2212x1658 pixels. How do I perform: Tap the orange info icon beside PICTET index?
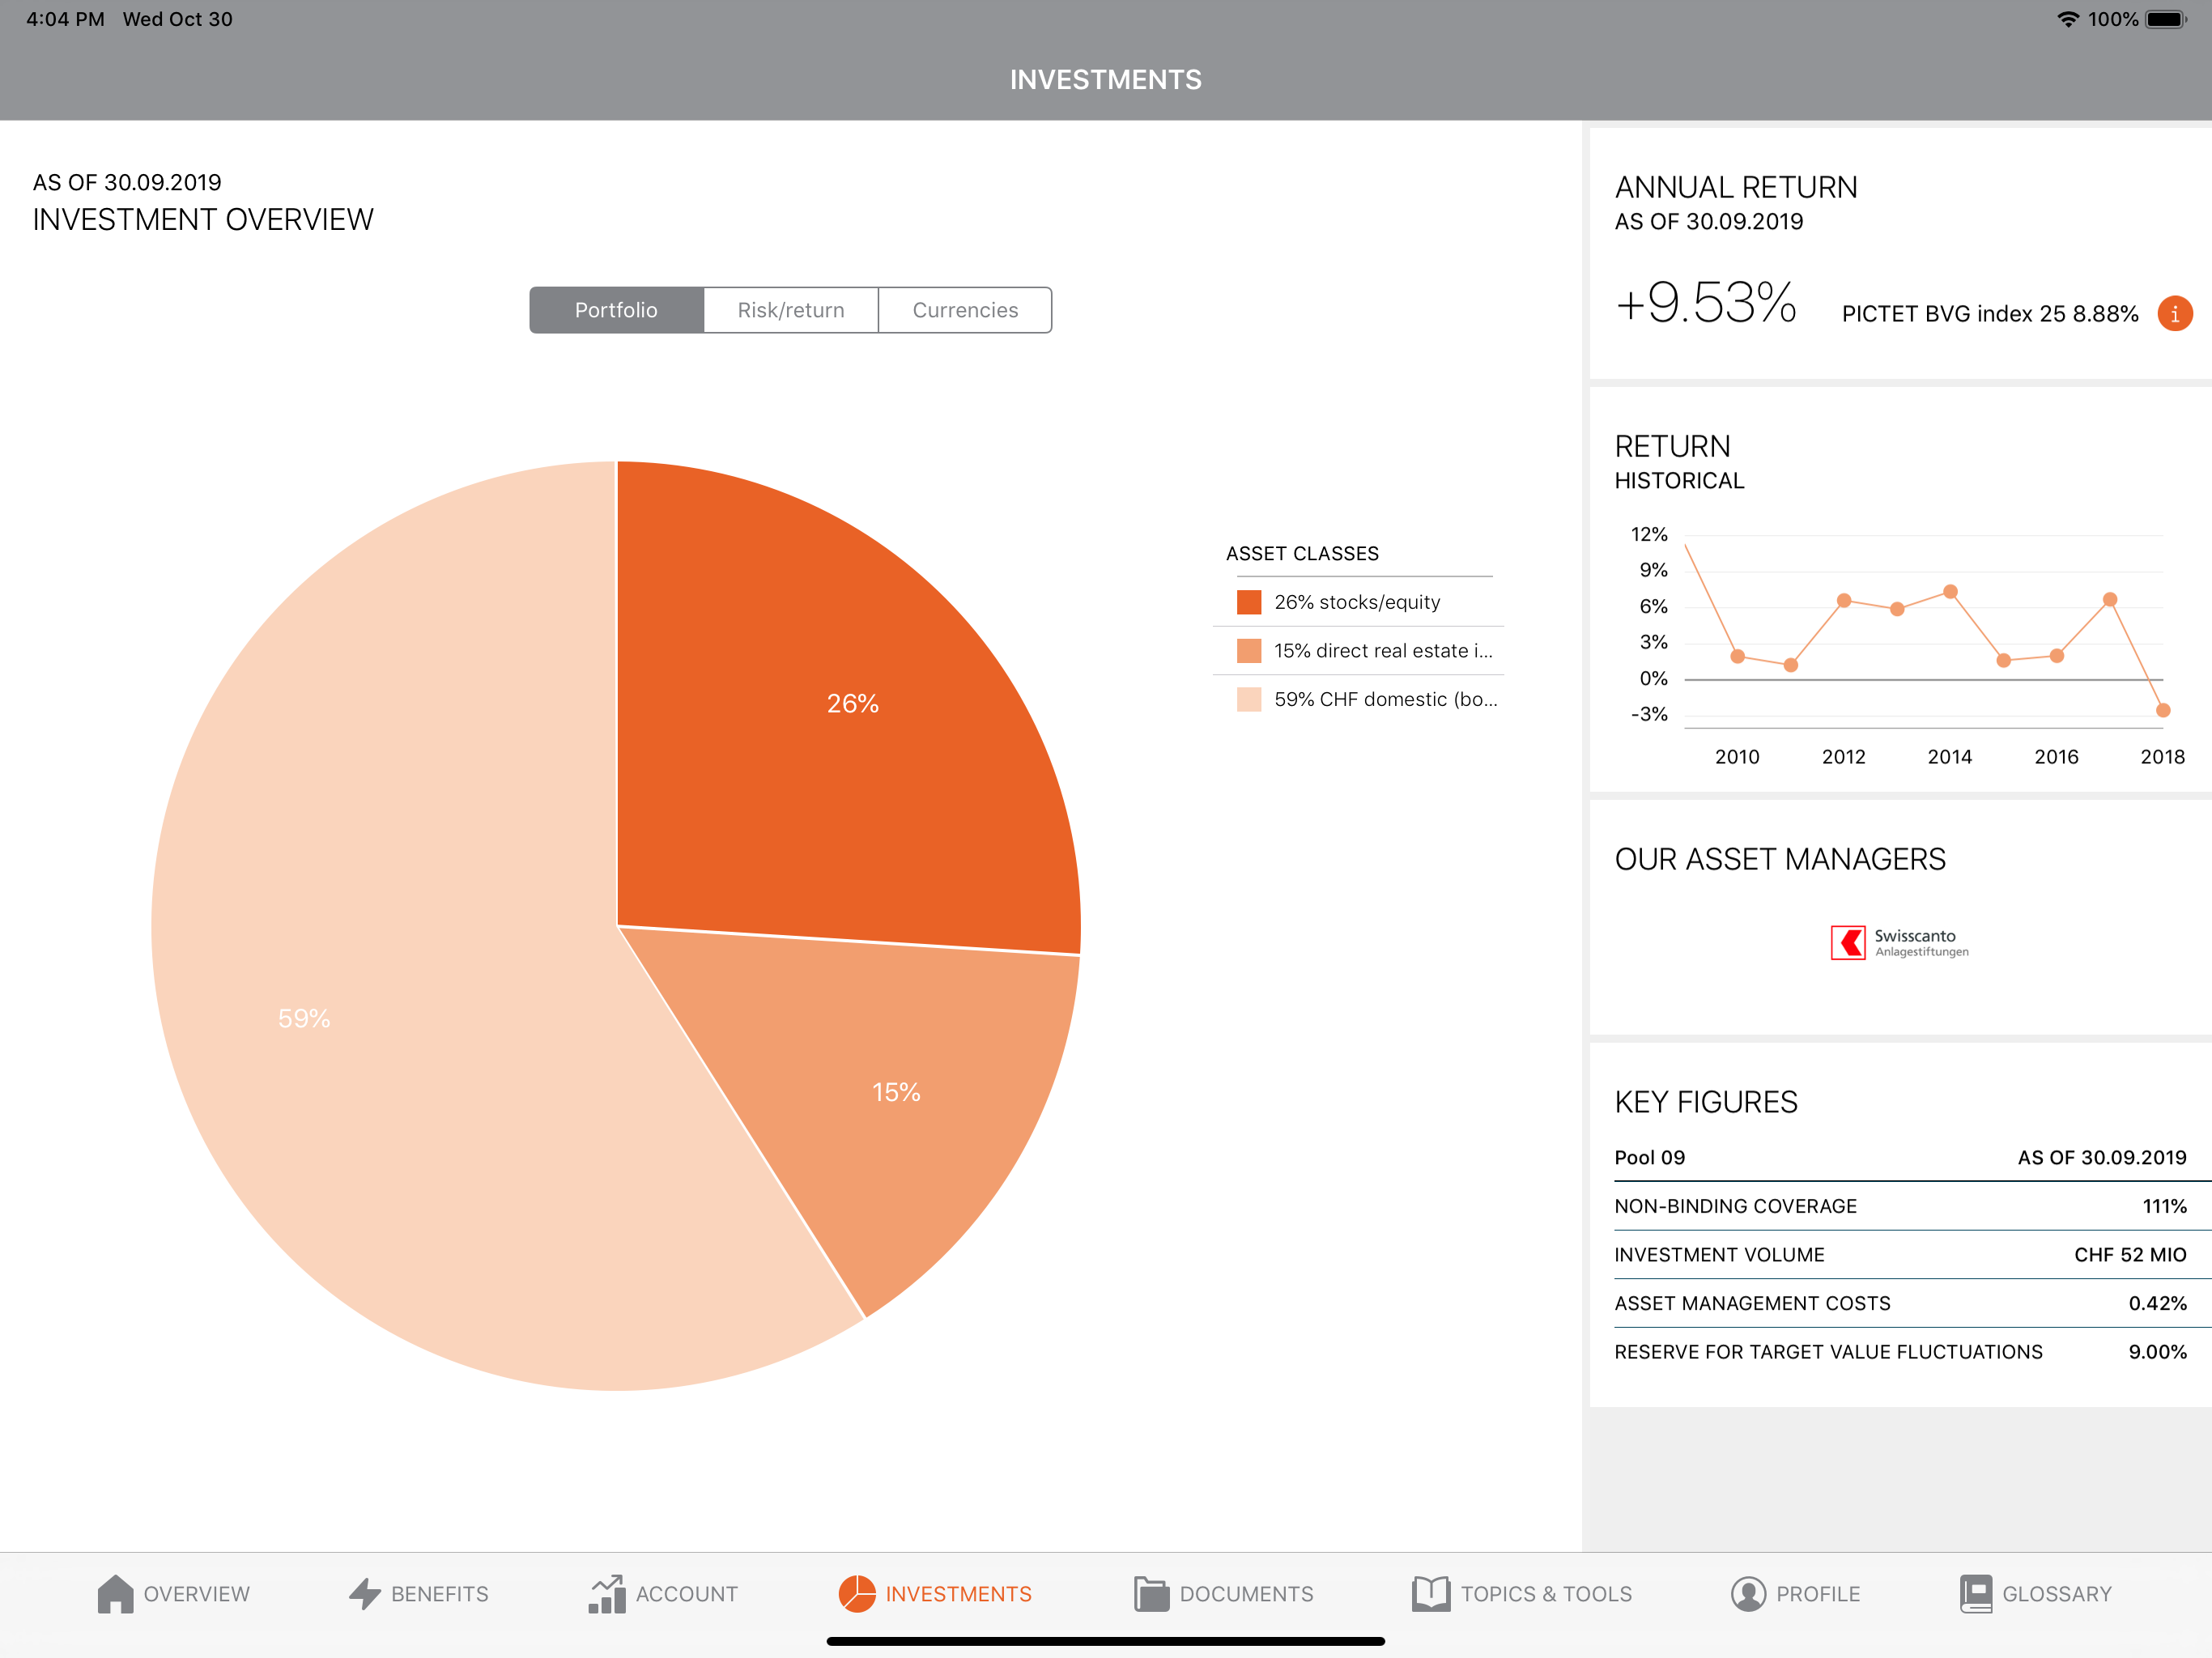pos(2174,313)
